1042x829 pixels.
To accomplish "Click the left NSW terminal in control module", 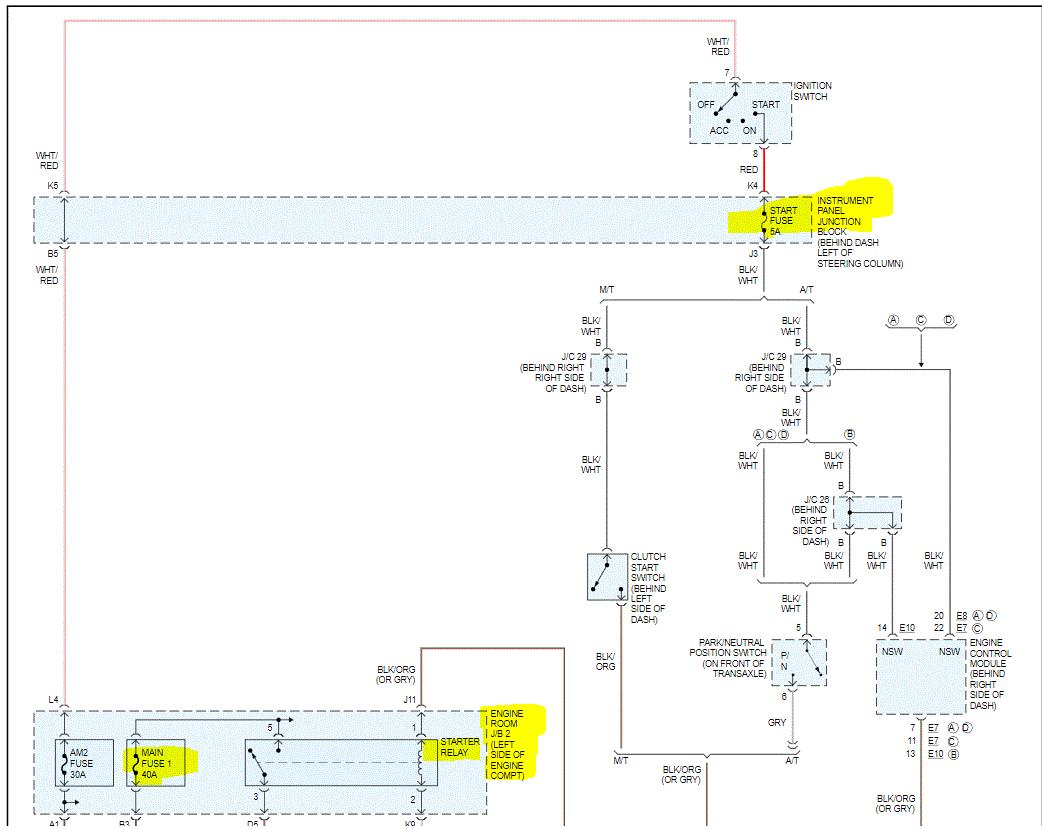I will (x=892, y=651).
